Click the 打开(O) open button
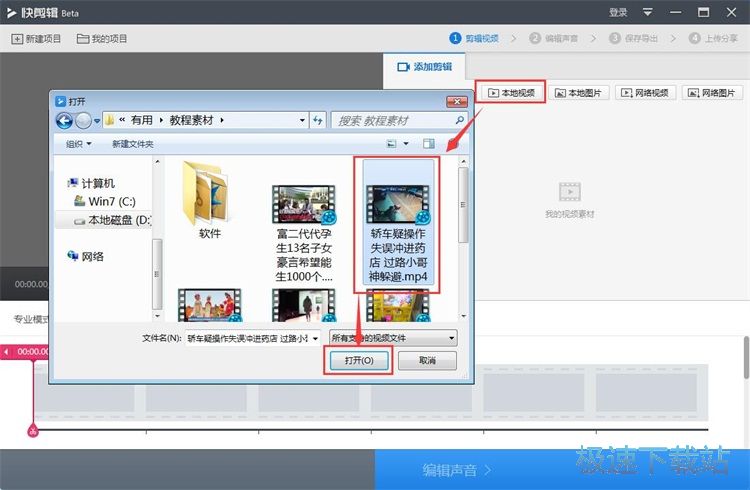 click(359, 360)
